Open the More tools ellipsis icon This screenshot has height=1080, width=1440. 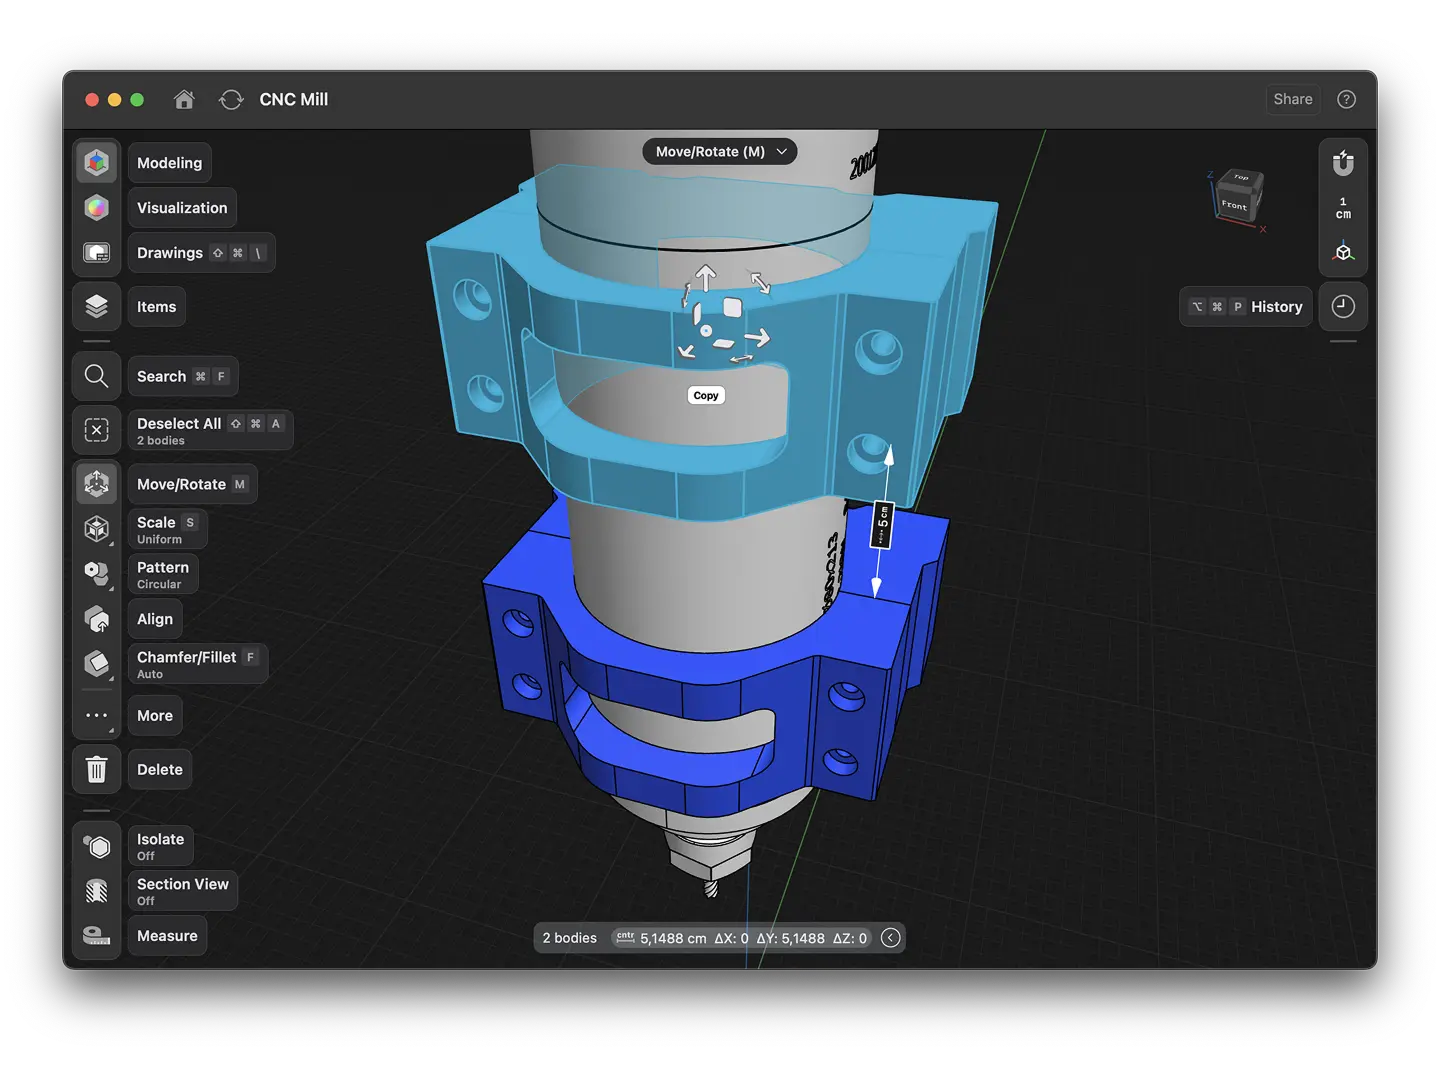coord(96,715)
